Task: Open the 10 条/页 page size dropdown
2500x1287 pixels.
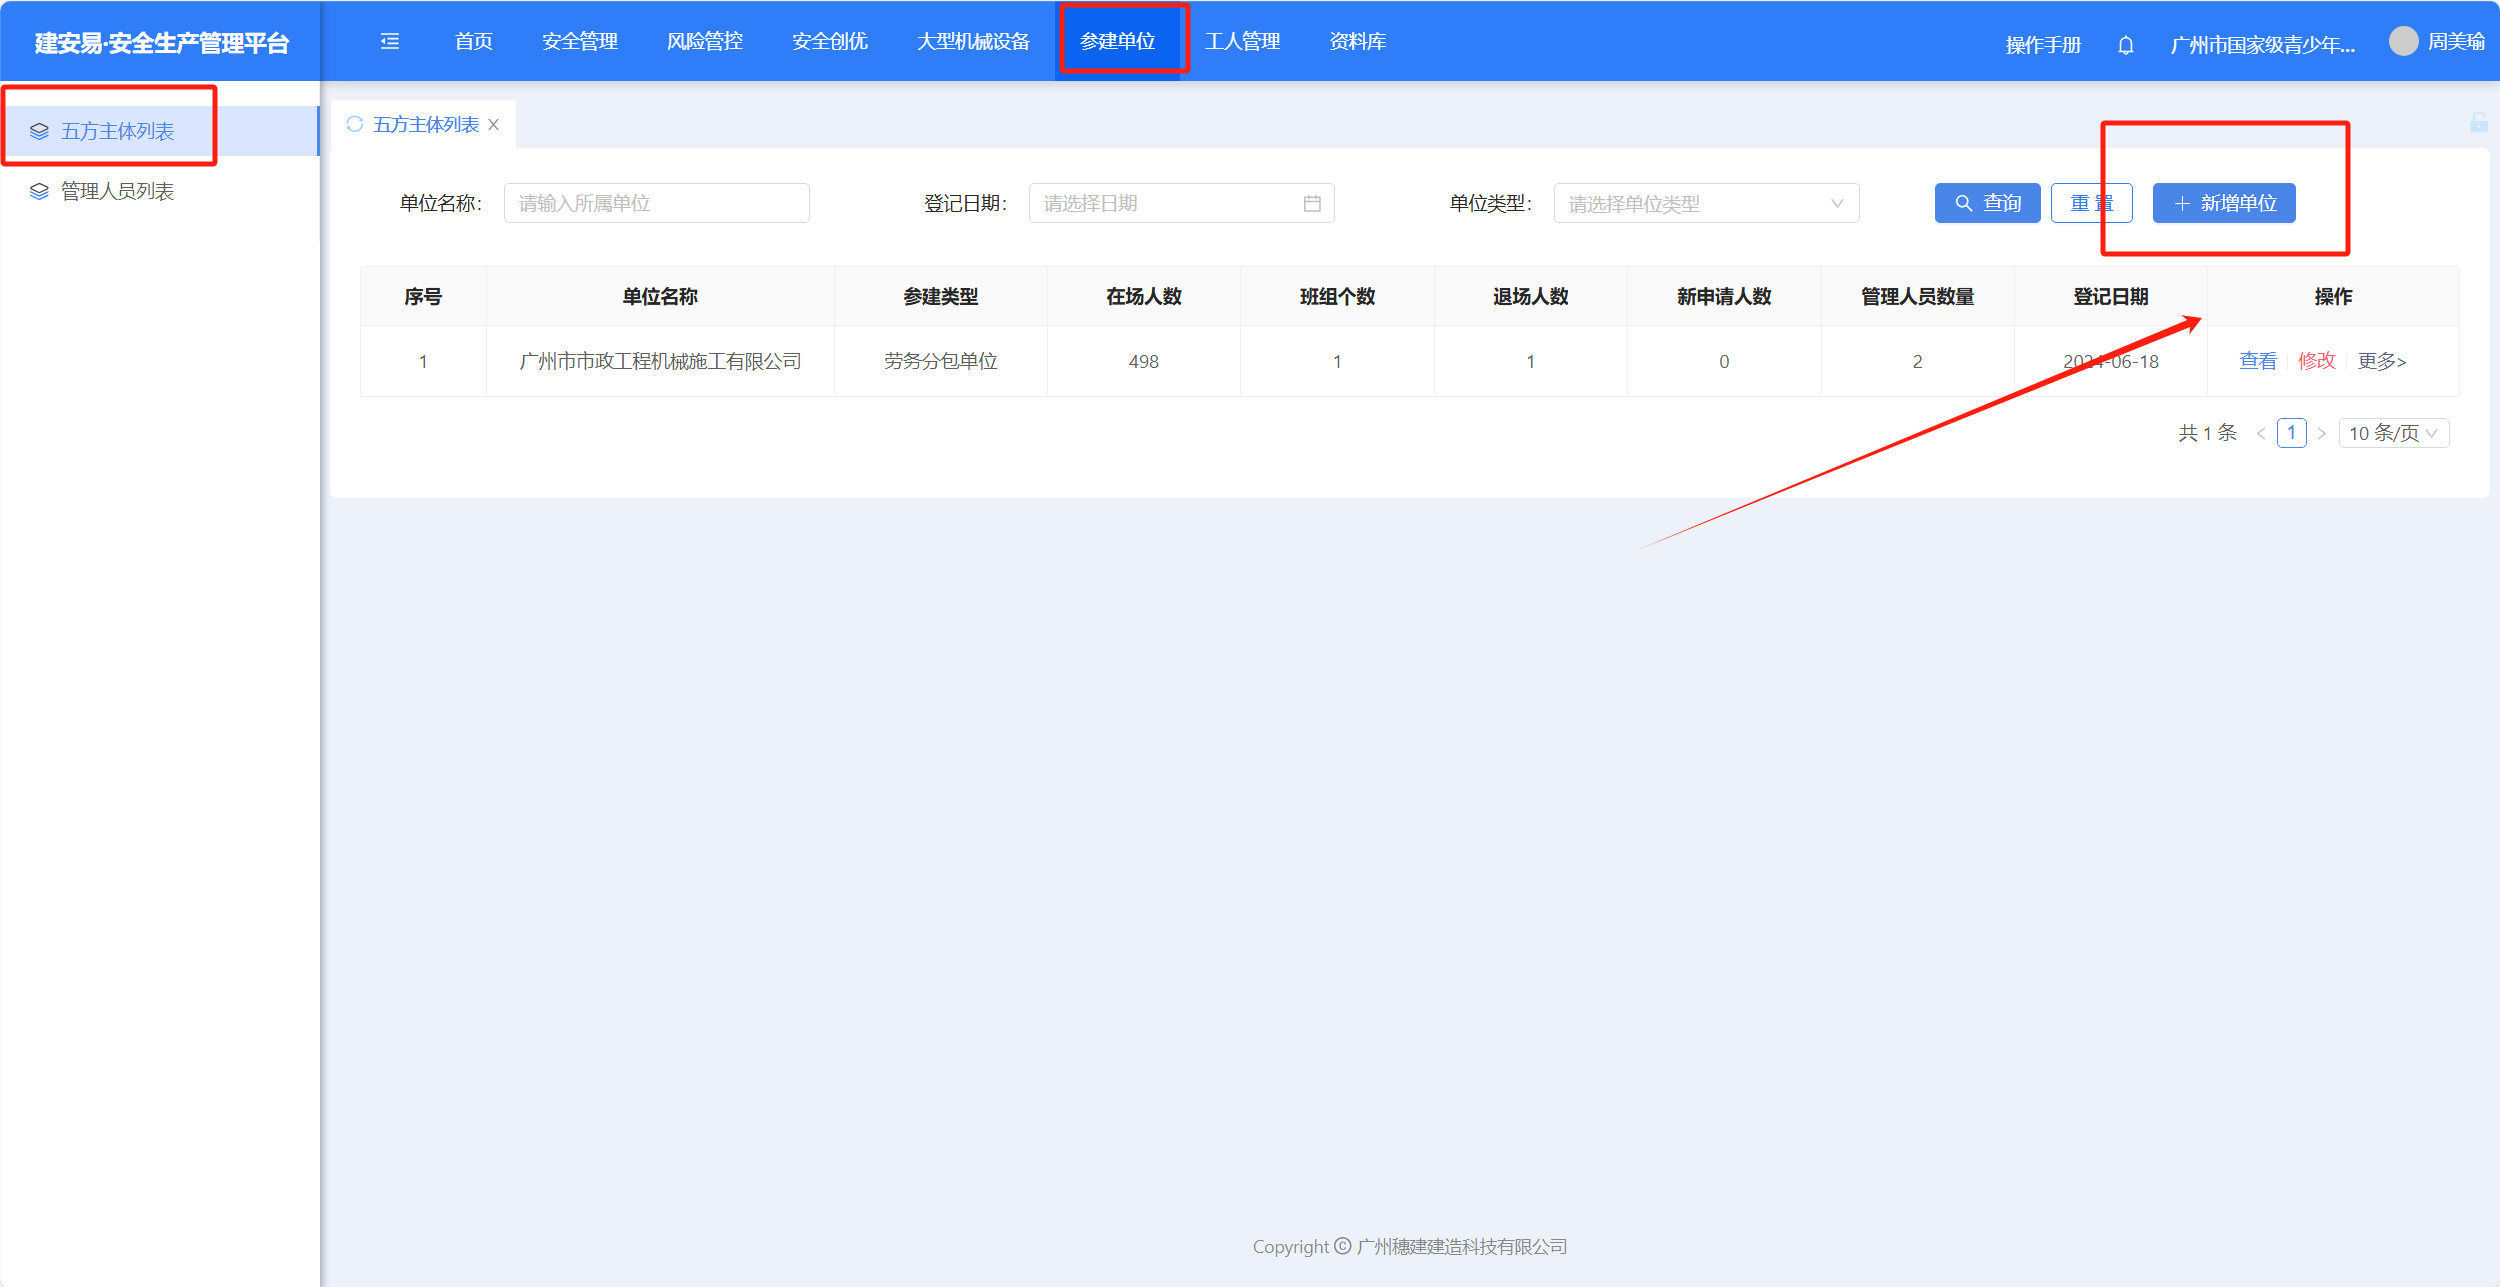Action: 2393,433
